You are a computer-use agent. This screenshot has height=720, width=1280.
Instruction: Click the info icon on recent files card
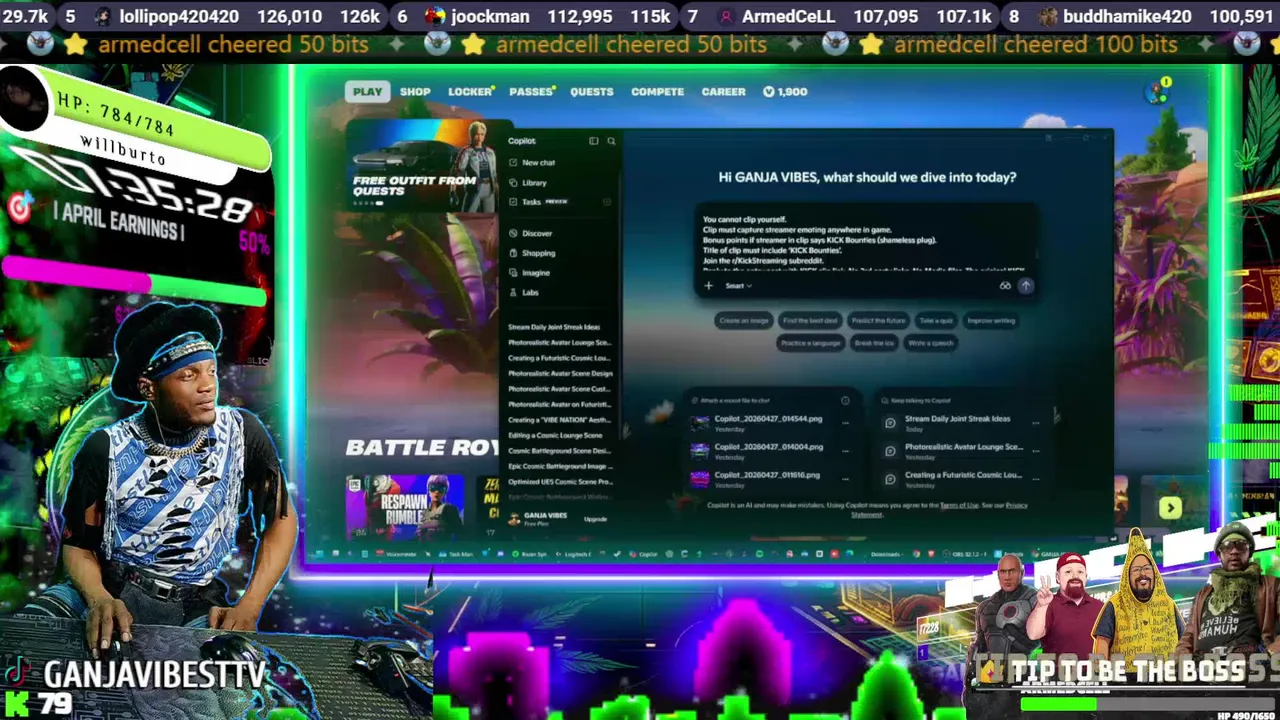[x=845, y=401]
